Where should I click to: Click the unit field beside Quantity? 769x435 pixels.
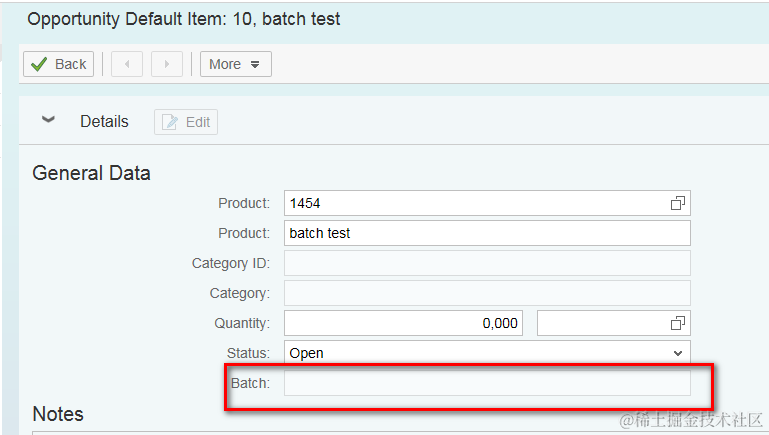click(600, 323)
